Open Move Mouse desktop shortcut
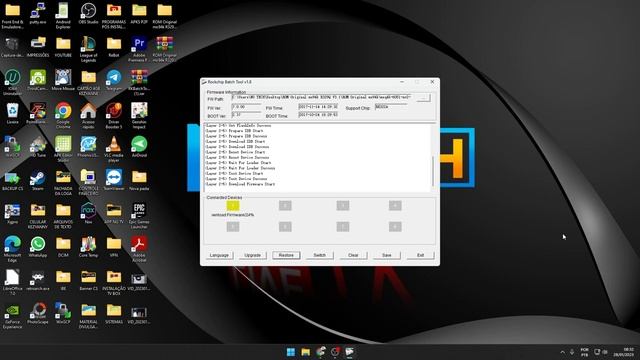This screenshot has width=640, height=360. 63,80
